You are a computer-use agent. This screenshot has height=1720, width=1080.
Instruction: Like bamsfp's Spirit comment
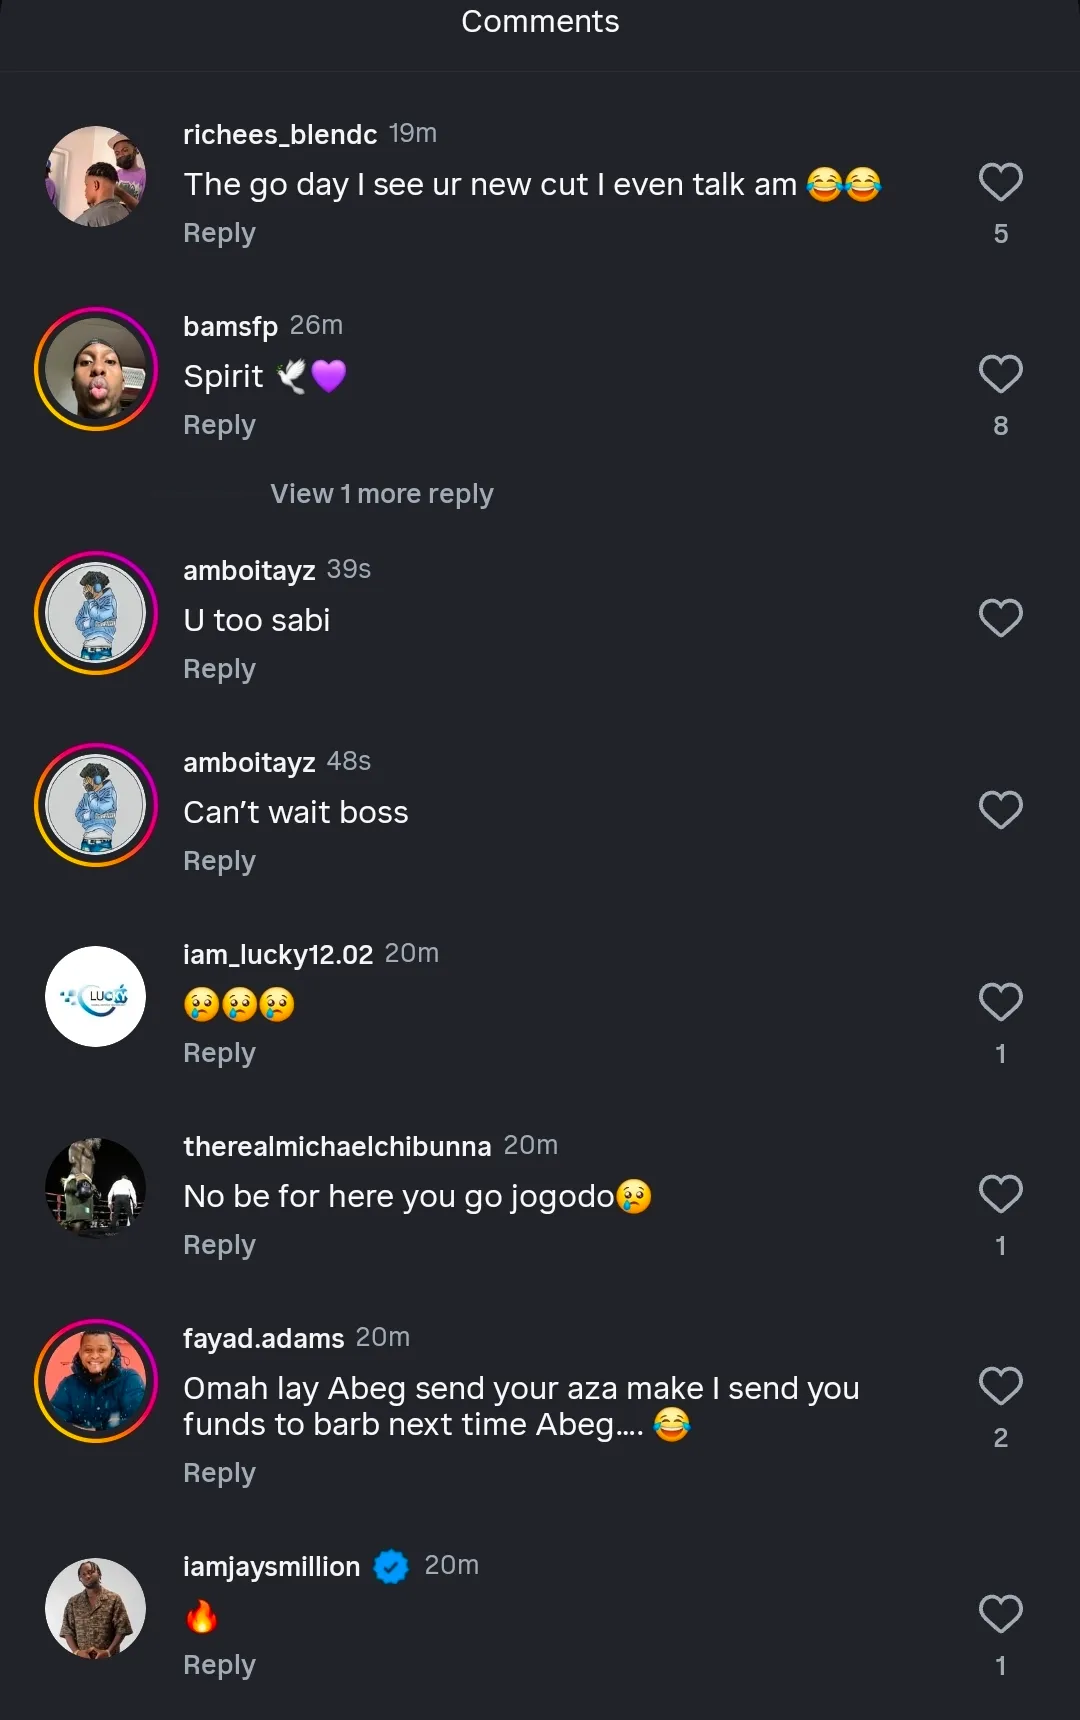(x=1000, y=375)
